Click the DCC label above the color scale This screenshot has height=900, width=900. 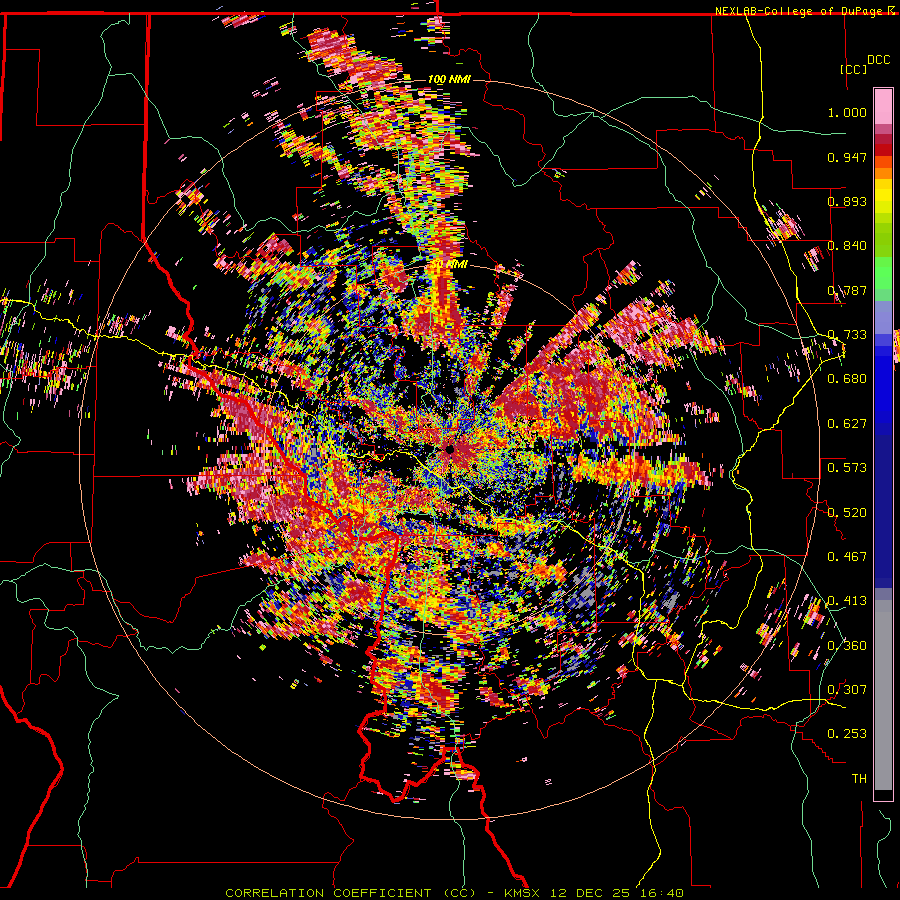point(879,60)
